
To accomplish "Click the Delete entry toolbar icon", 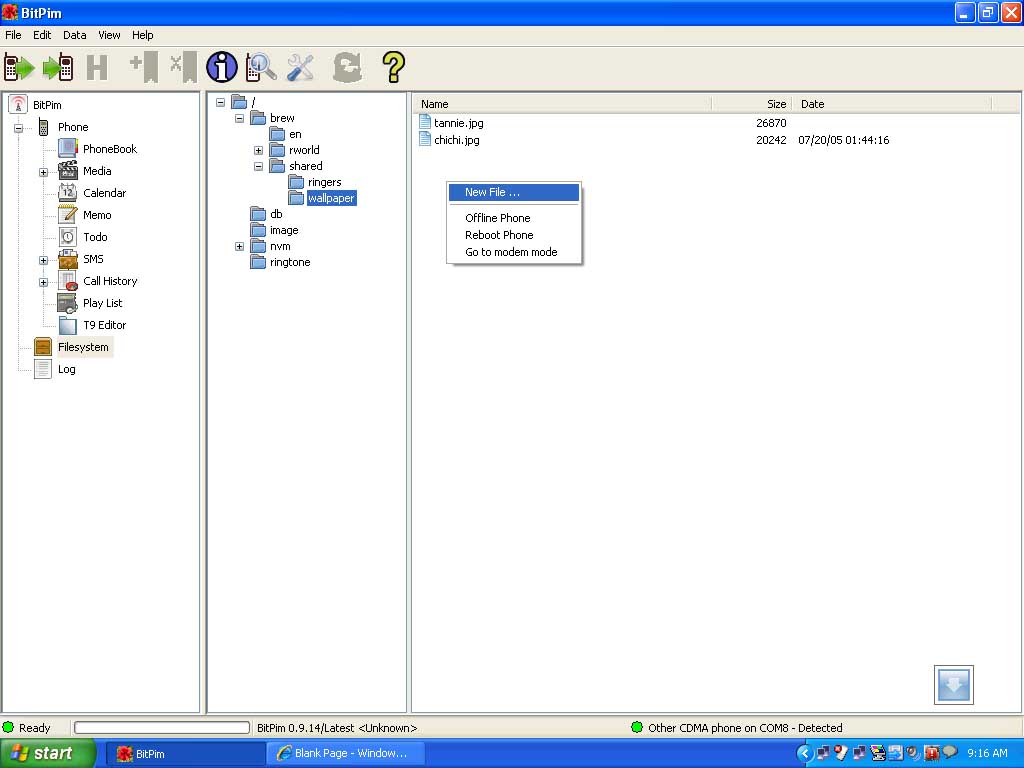I will pyautogui.click(x=184, y=67).
